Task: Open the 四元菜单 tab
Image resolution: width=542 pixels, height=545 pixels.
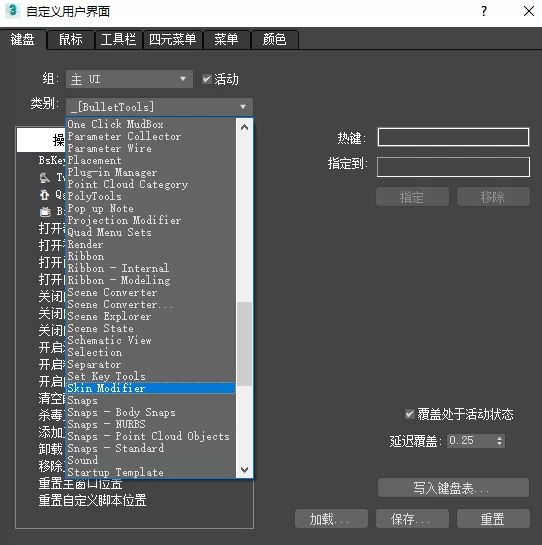Action: click(172, 39)
